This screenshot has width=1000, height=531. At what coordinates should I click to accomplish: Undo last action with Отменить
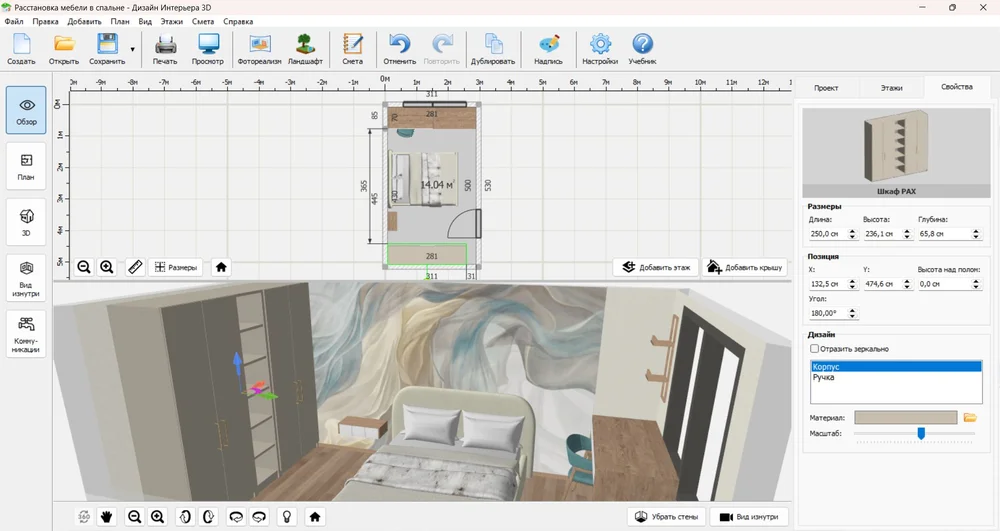pos(400,49)
